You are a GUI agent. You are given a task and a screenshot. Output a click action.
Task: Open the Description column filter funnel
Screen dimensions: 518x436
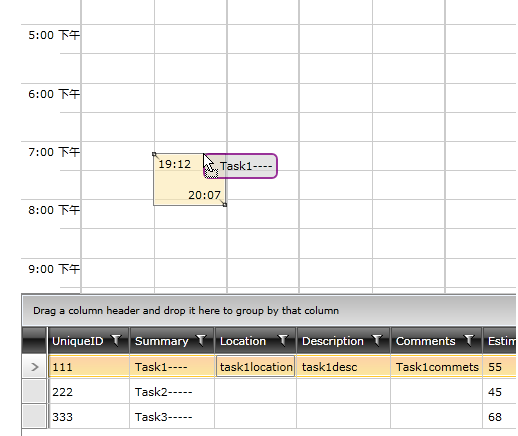pos(377,340)
